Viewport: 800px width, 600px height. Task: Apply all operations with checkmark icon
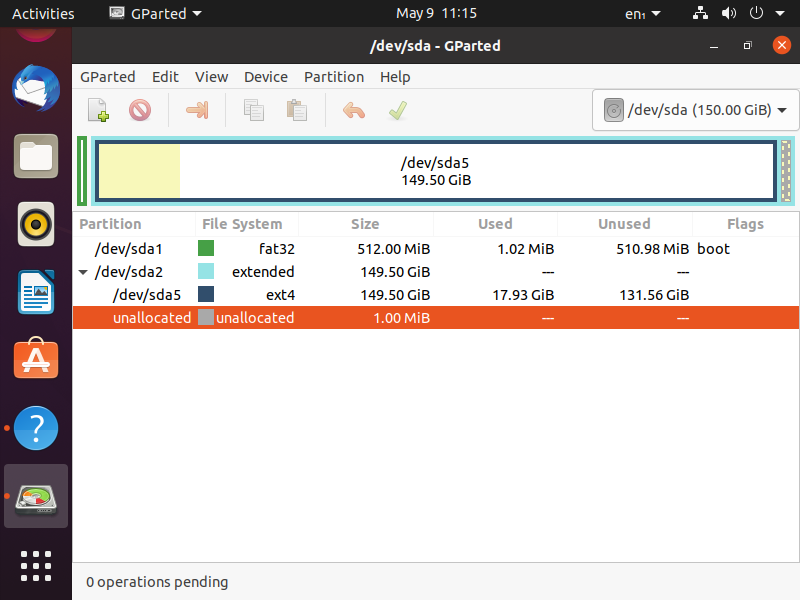(x=397, y=110)
